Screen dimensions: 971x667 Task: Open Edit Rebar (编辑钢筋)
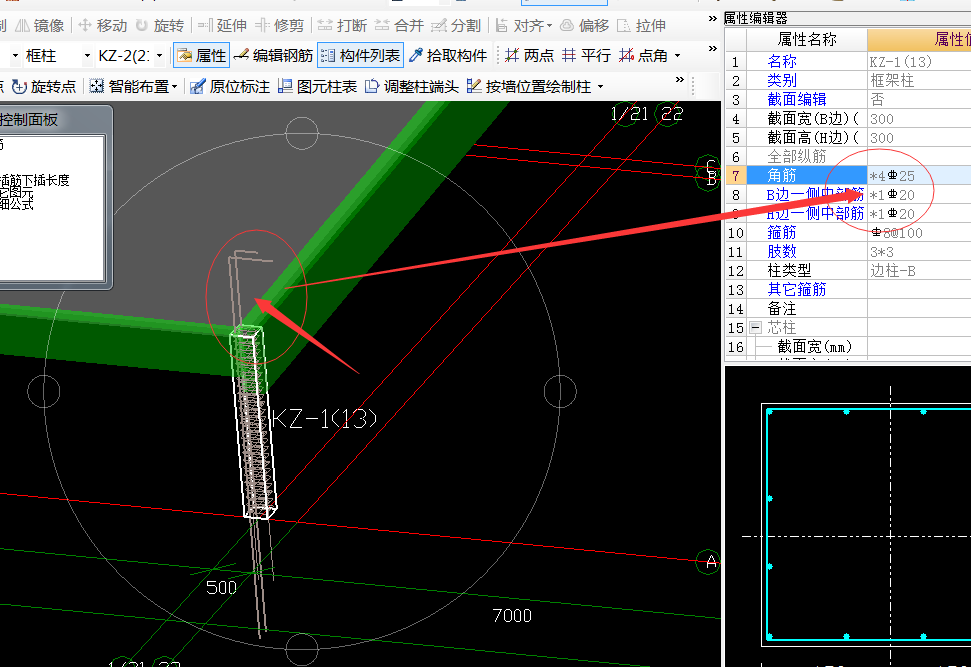point(274,56)
